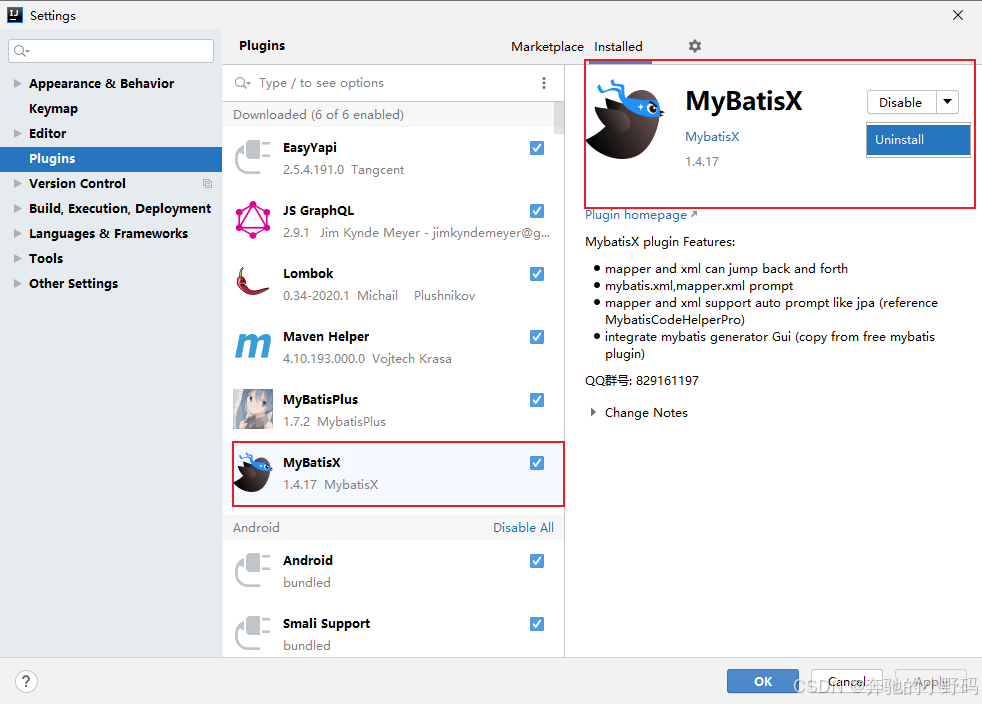Click the MyBatisPlus avatar icon
Image resolution: width=982 pixels, height=704 pixels.
[x=252, y=408]
